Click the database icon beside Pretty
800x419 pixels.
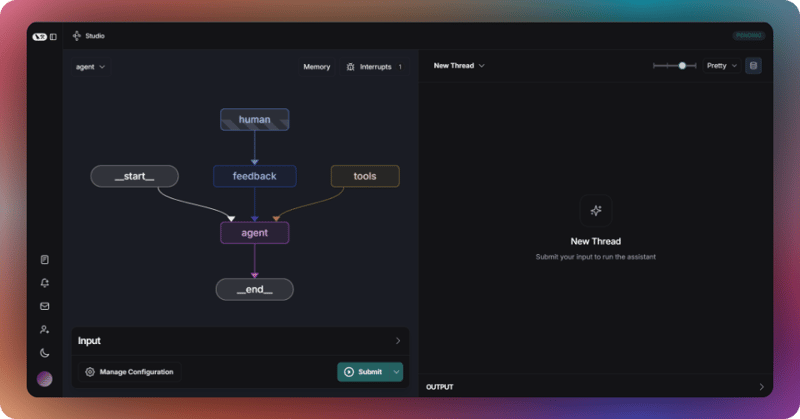coord(753,66)
